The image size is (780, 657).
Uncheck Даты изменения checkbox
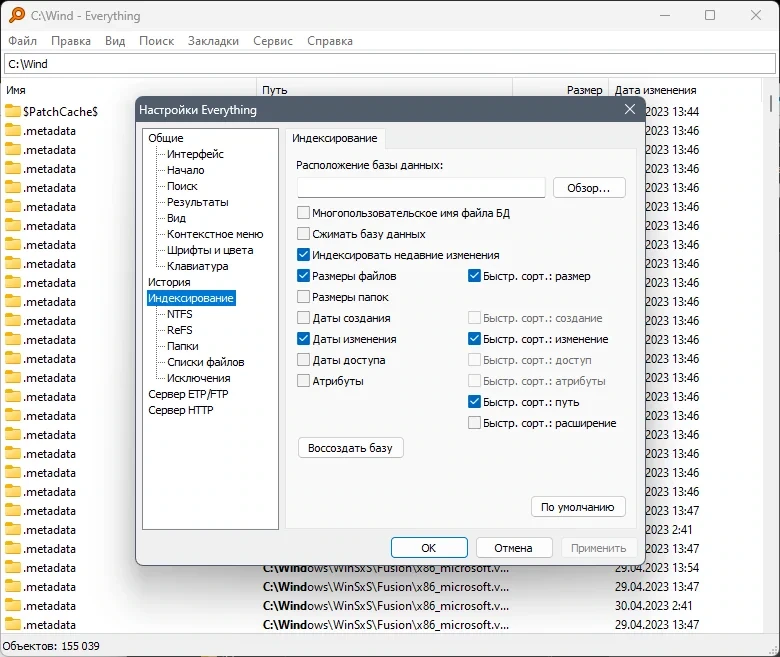[303, 339]
